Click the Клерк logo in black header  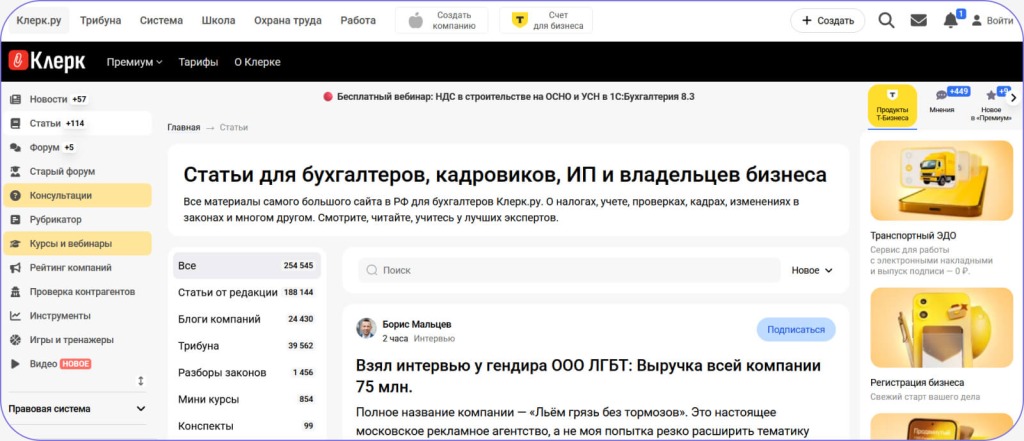[47, 61]
